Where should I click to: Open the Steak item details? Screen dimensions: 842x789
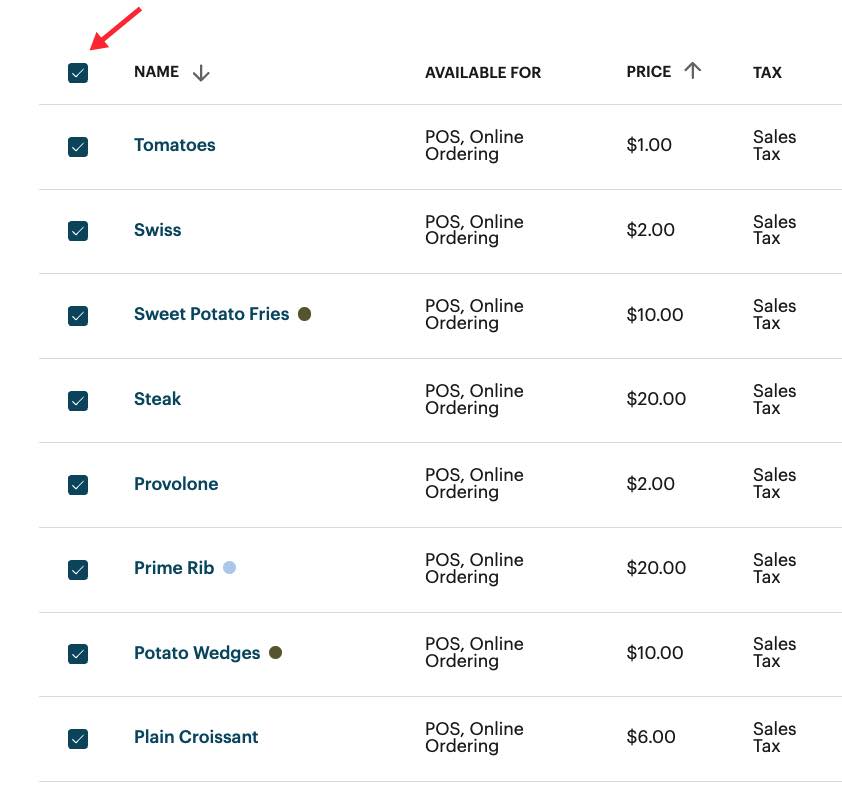(x=157, y=399)
